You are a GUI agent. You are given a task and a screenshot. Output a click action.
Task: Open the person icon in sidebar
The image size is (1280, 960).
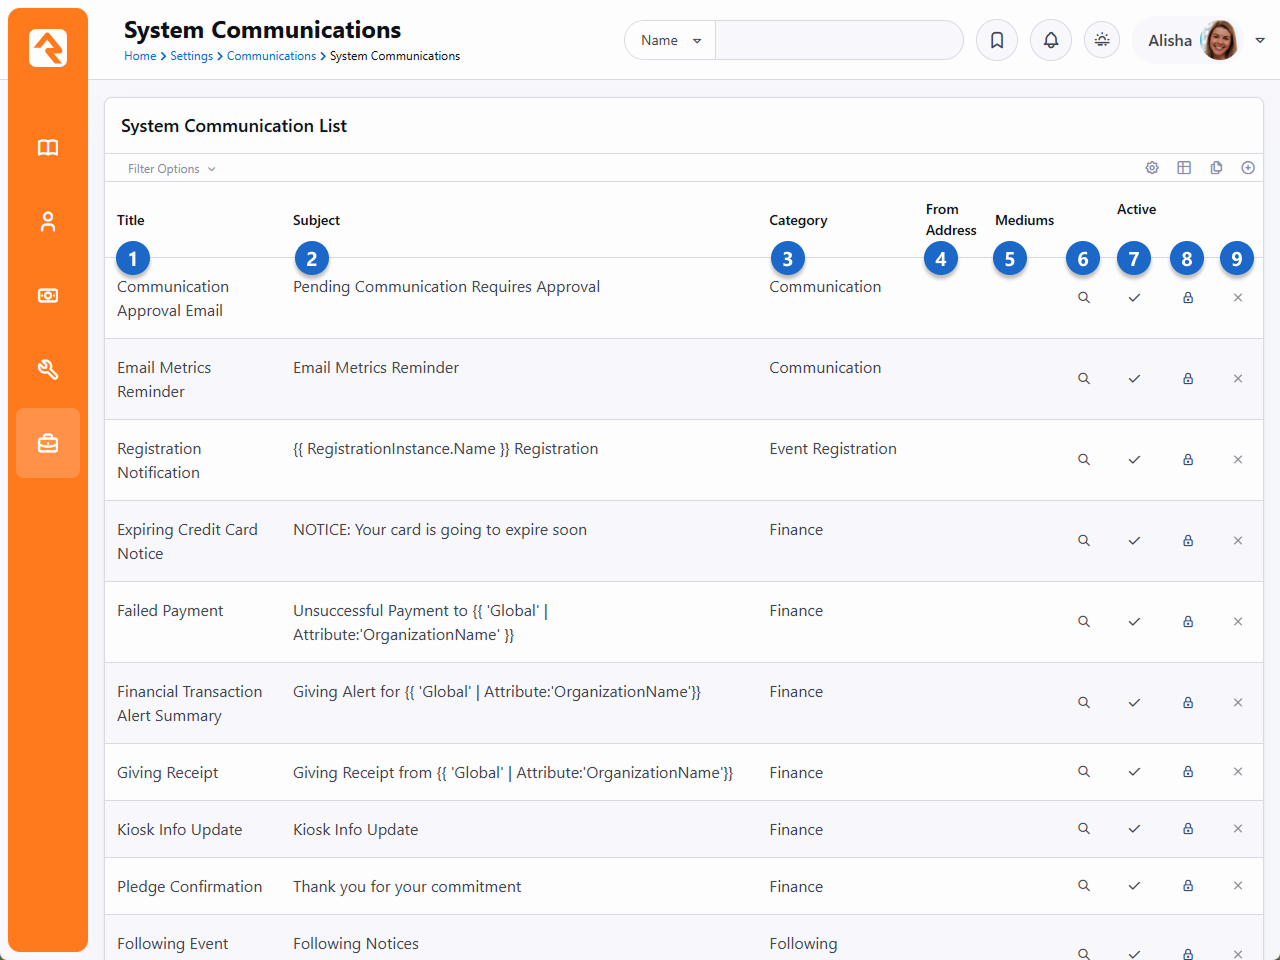pos(48,222)
